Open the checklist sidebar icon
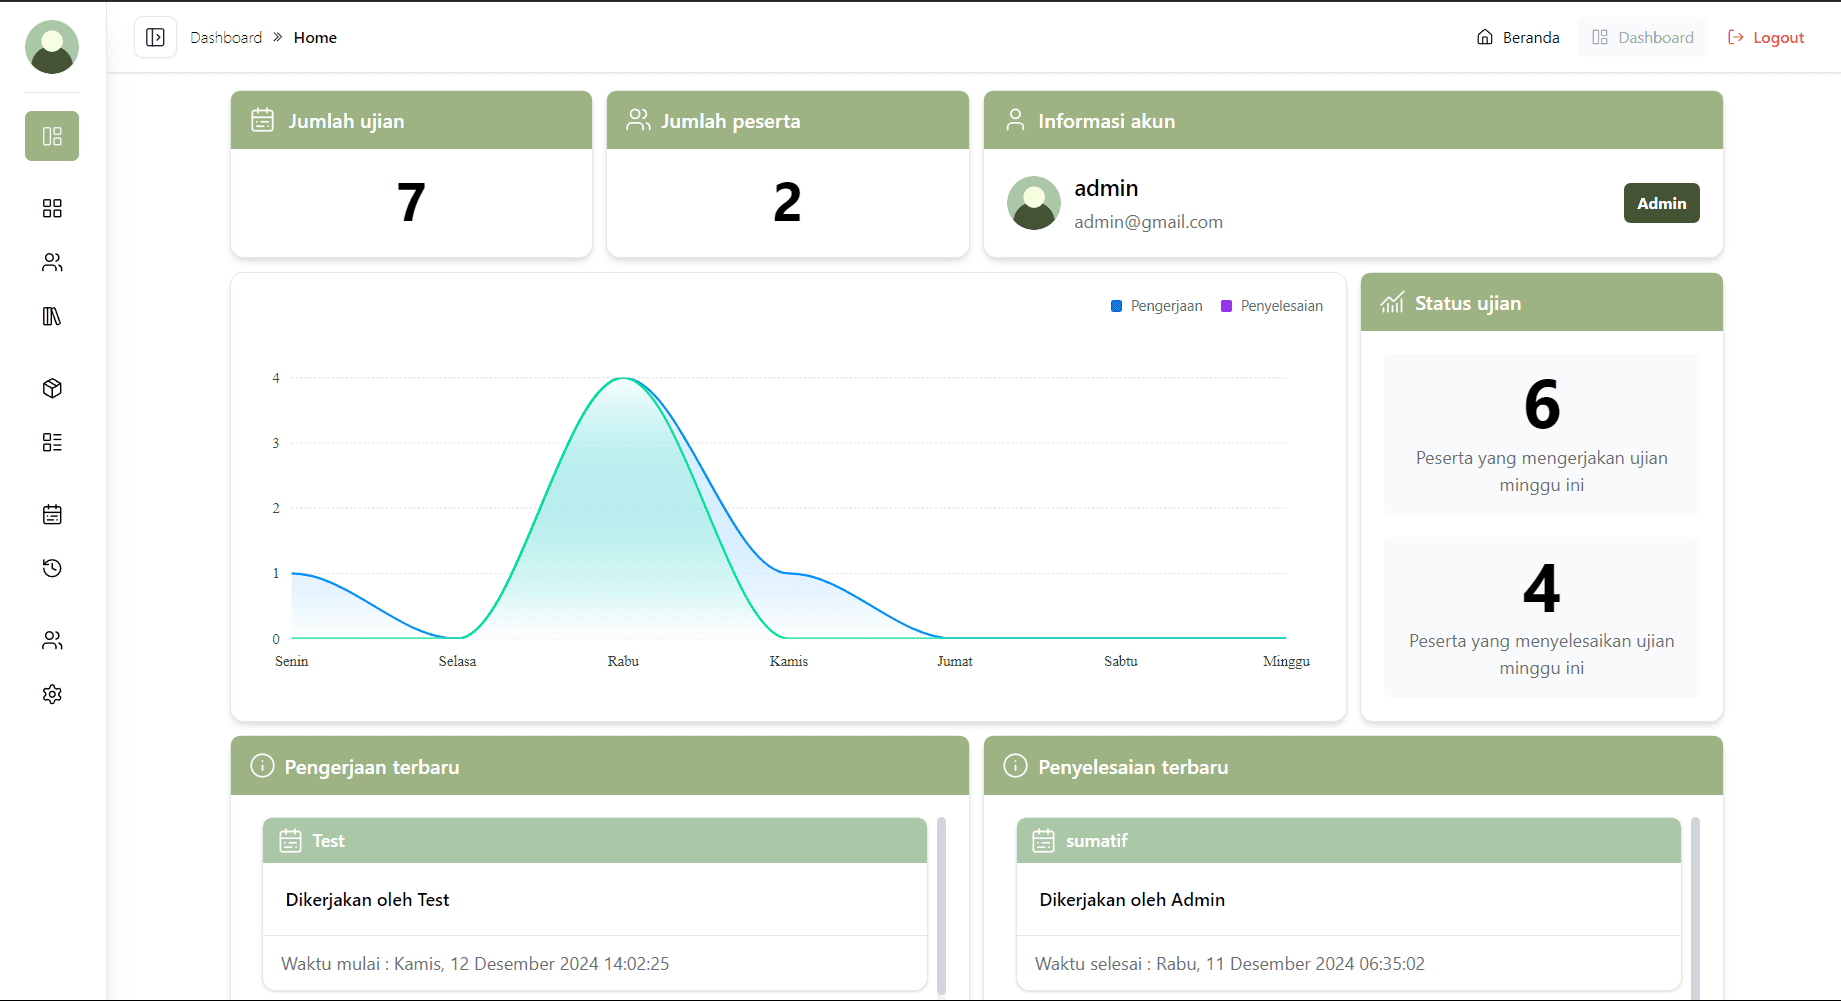Viewport: 1841px width, 1001px height. tap(52, 442)
